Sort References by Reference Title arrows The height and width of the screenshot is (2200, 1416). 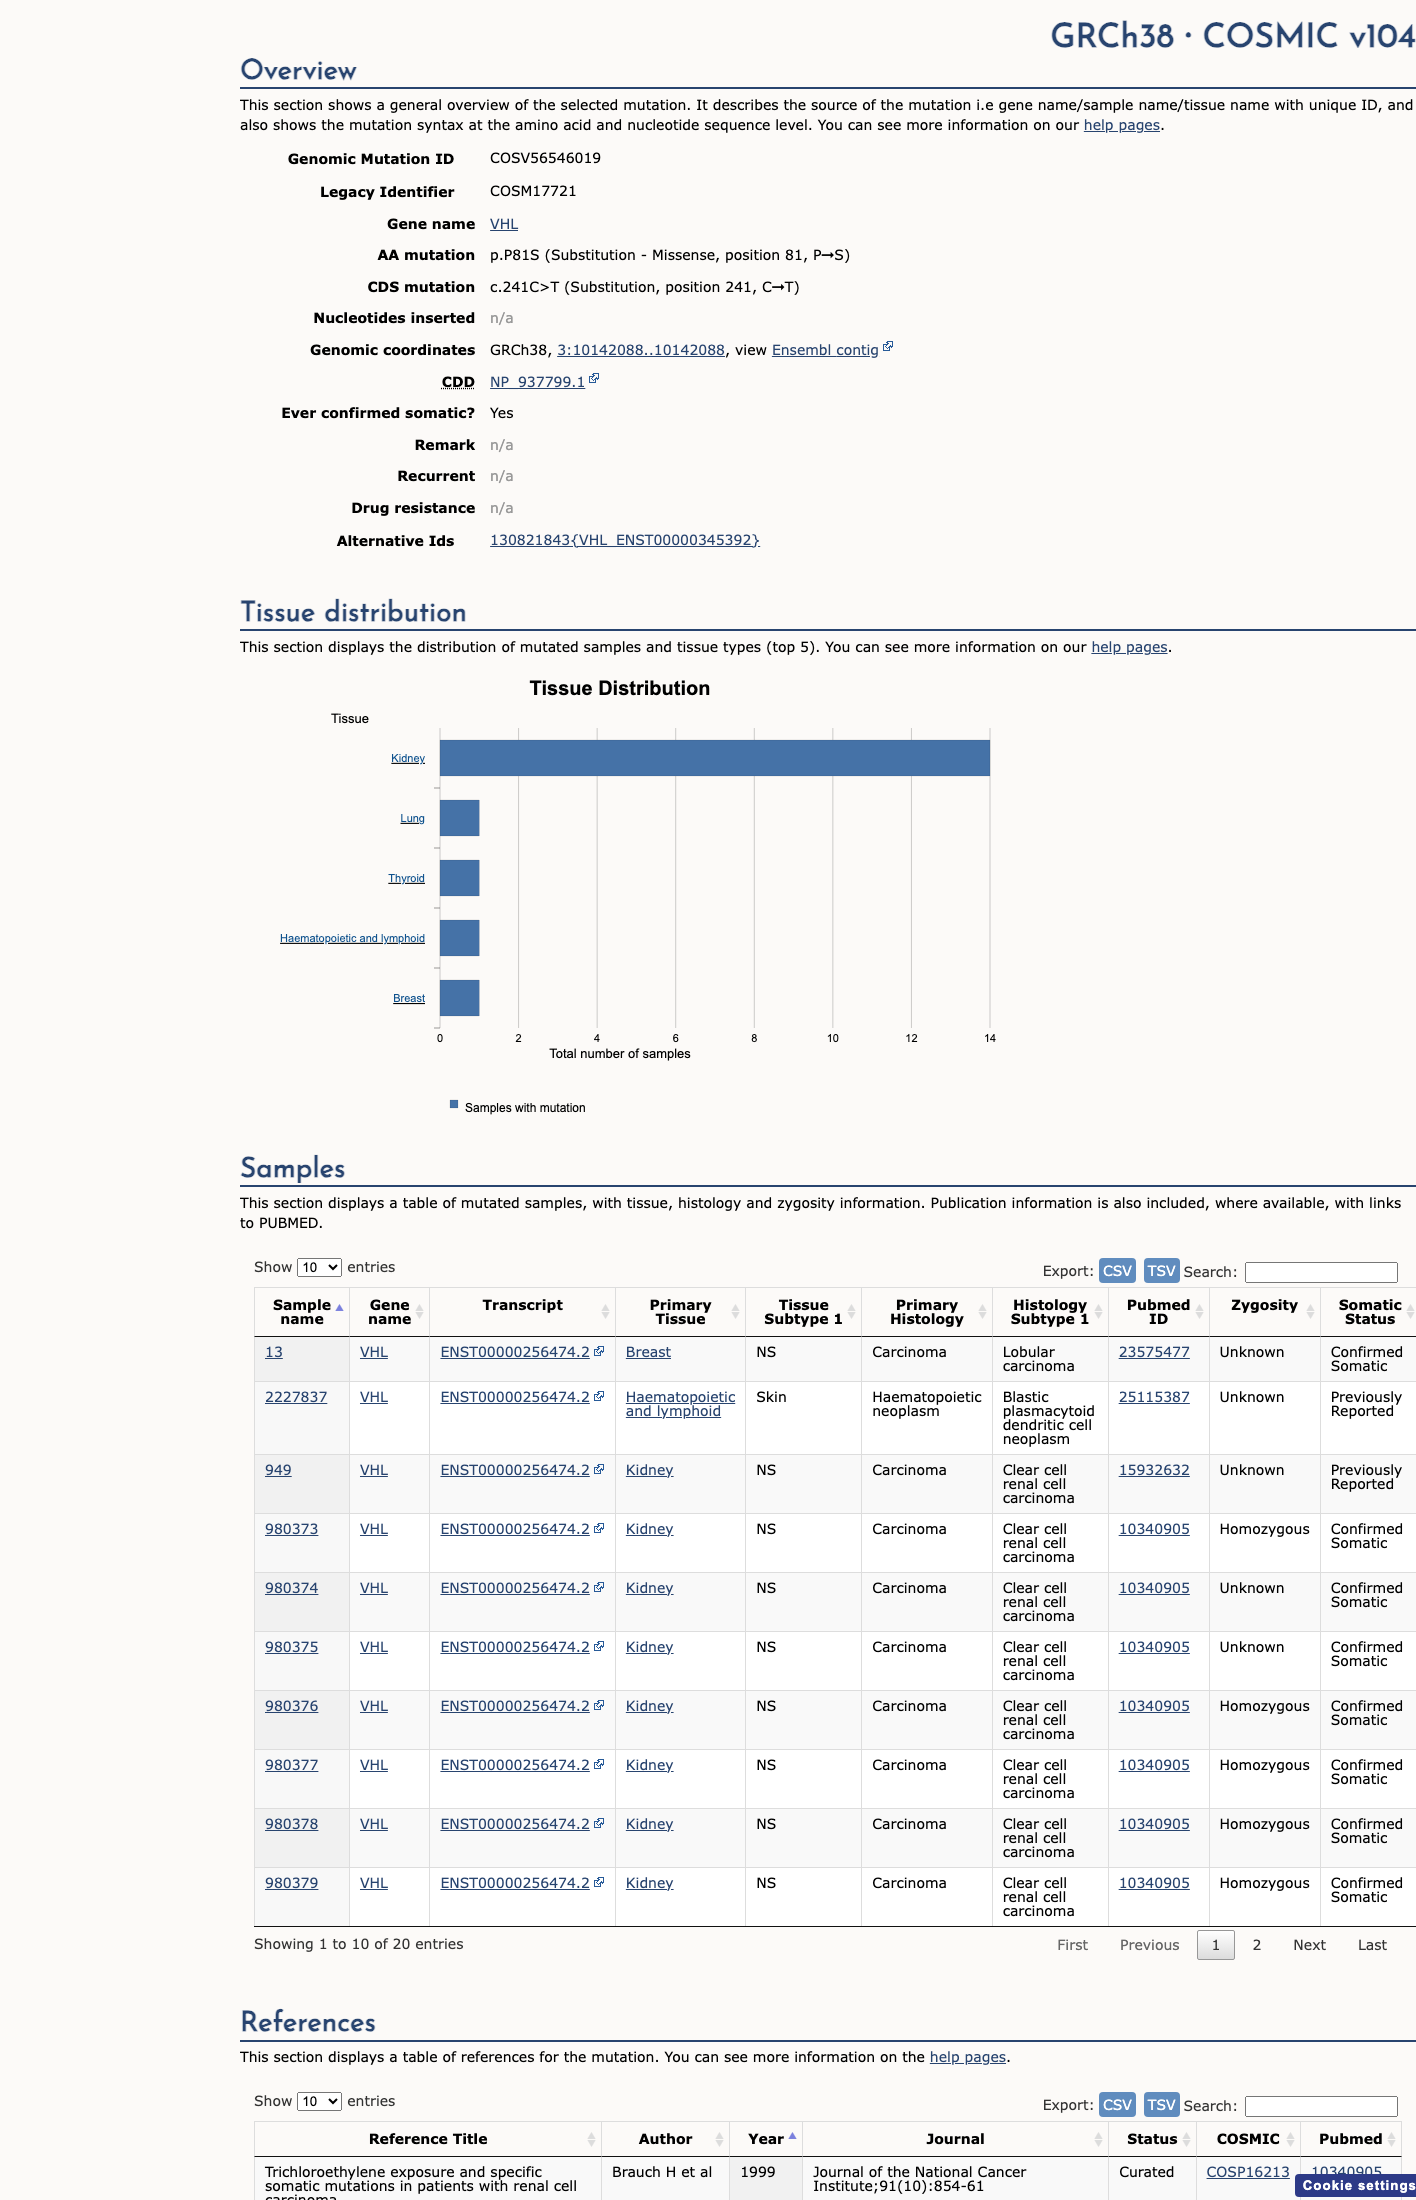tap(591, 2139)
